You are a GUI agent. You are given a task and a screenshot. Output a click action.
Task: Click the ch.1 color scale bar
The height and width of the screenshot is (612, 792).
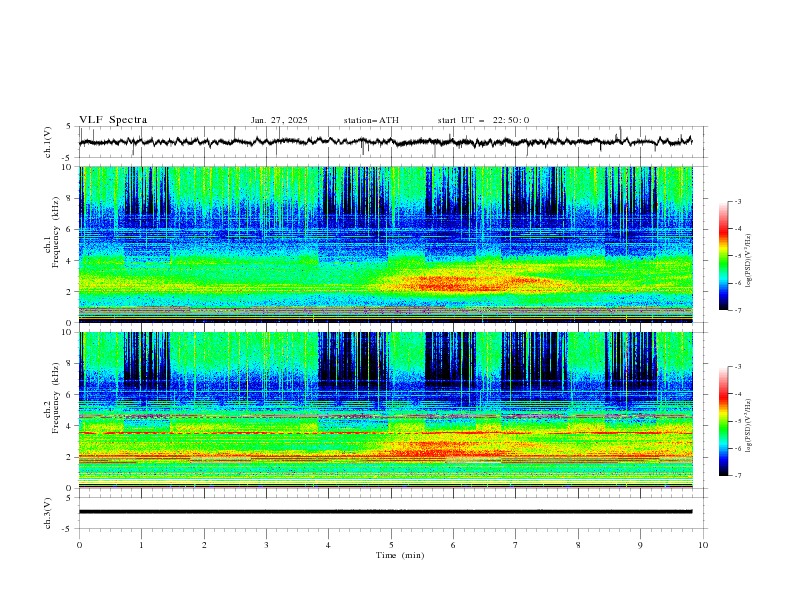[723, 256]
